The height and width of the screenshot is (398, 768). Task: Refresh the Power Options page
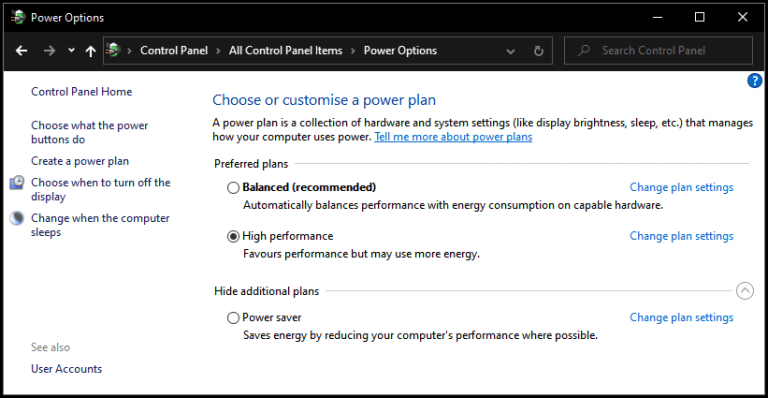pyautogui.click(x=538, y=51)
